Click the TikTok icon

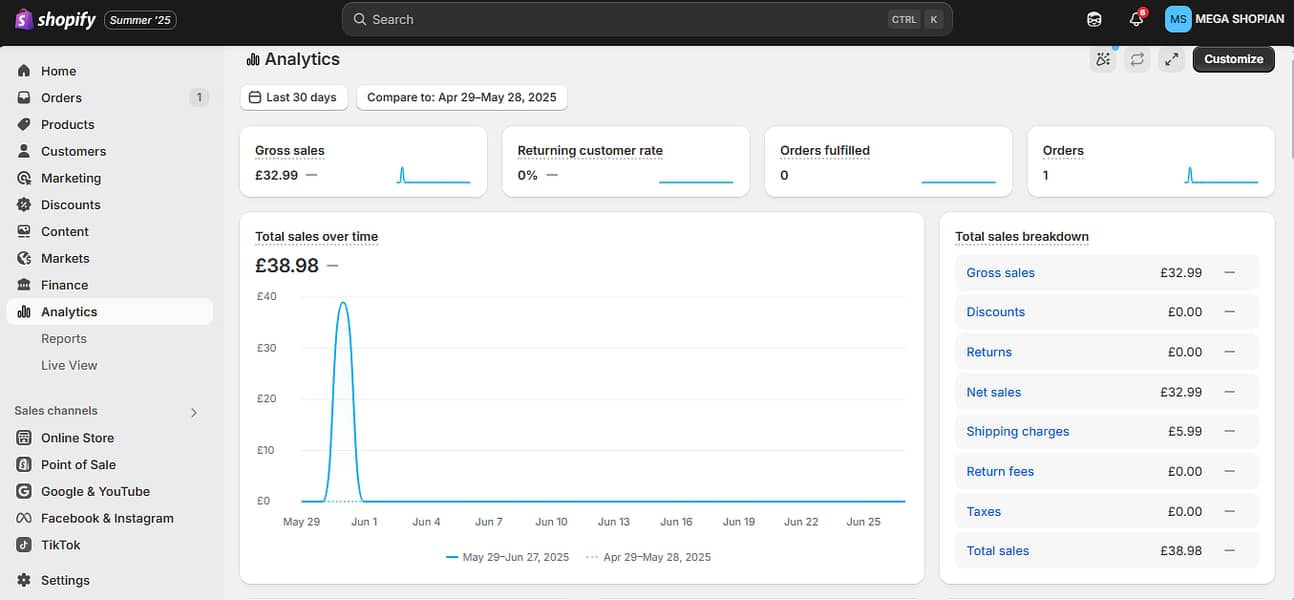pos(24,545)
